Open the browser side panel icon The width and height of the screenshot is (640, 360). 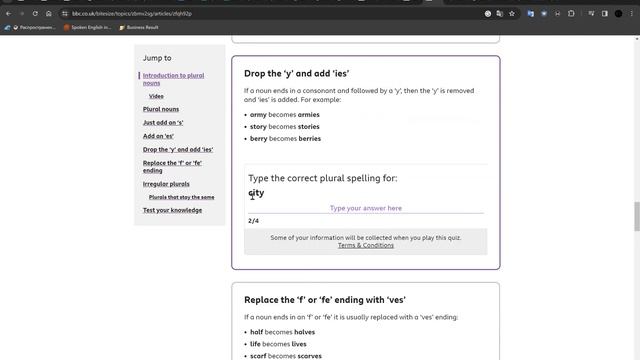[x=604, y=13]
